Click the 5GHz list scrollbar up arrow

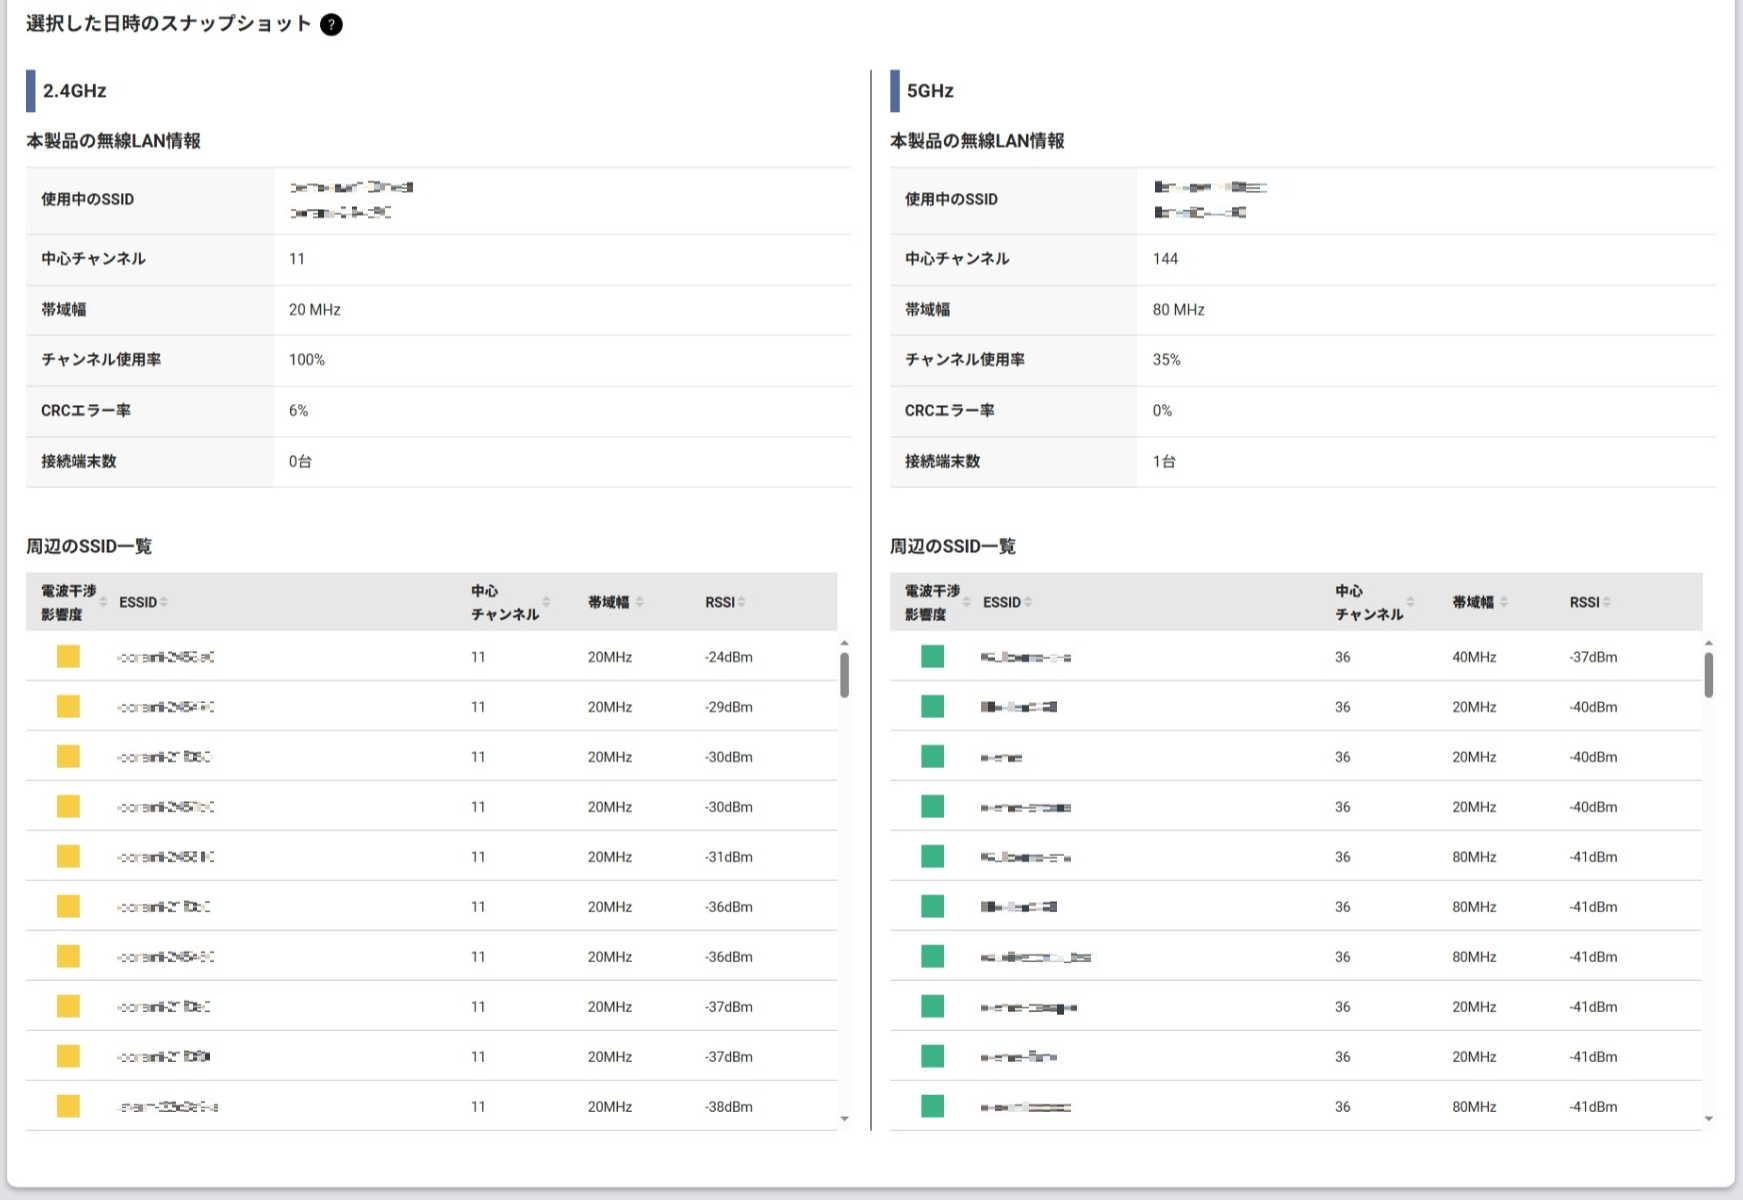(x=1708, y=643)
